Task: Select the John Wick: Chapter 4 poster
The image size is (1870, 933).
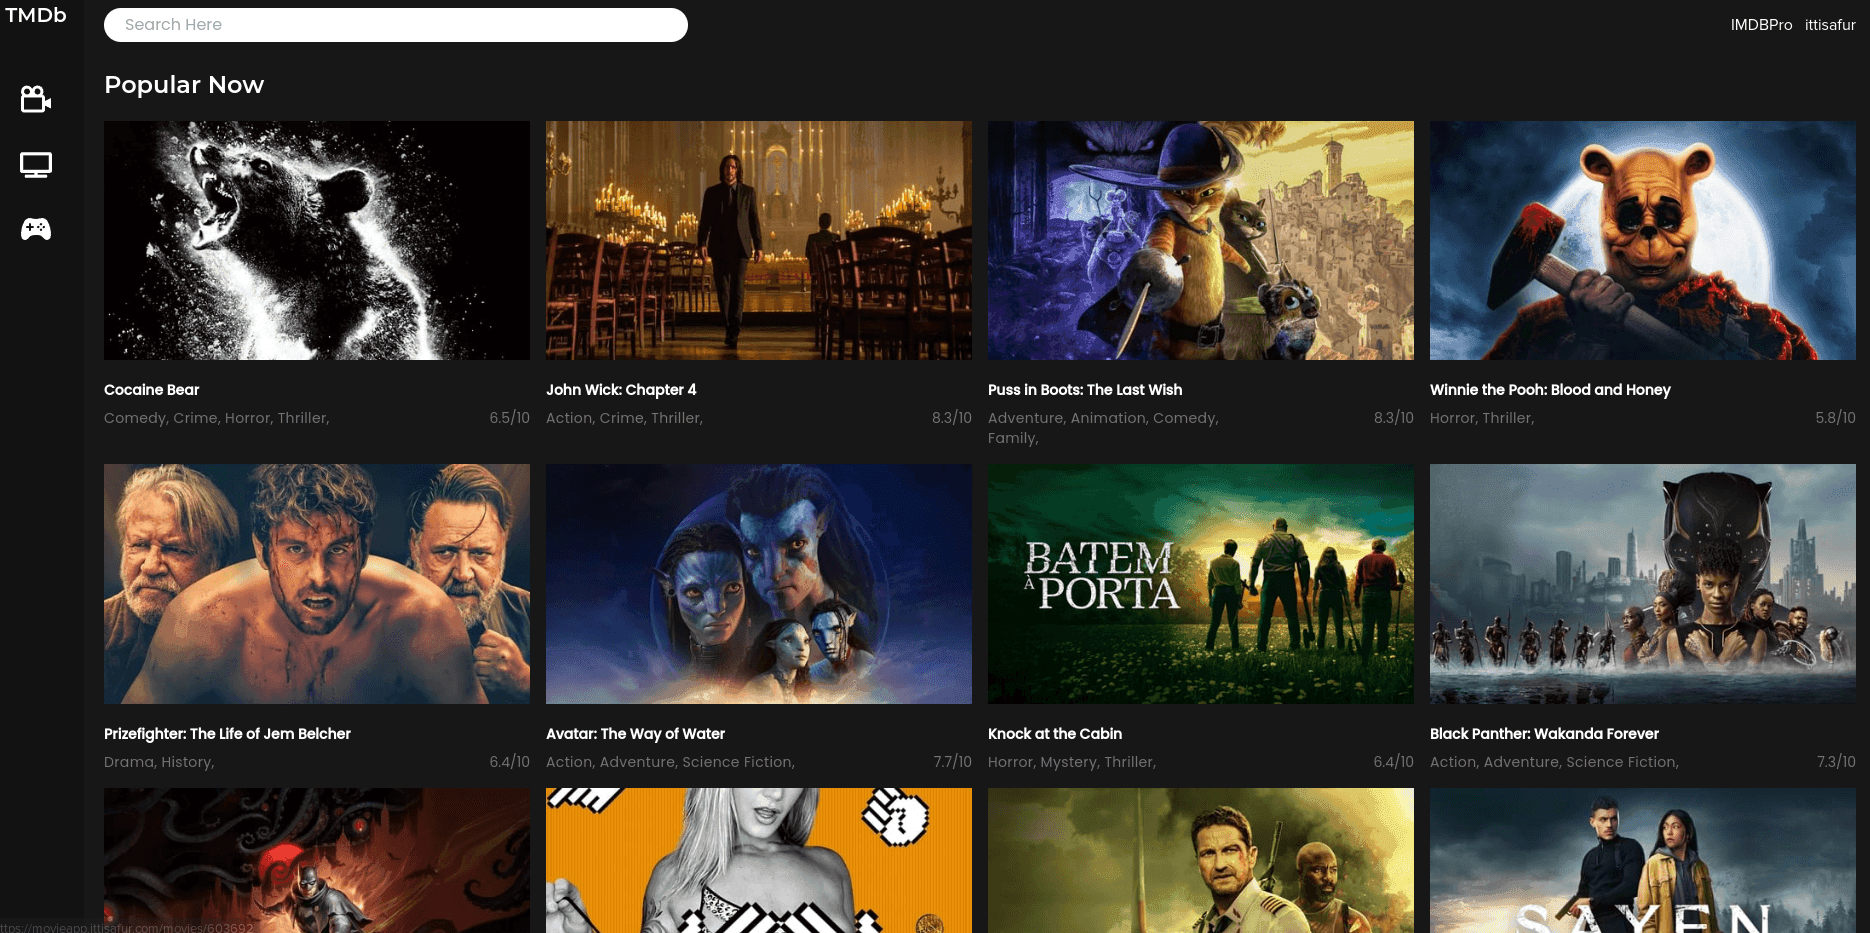Action: pyautogui.click(x=758, y=240)
